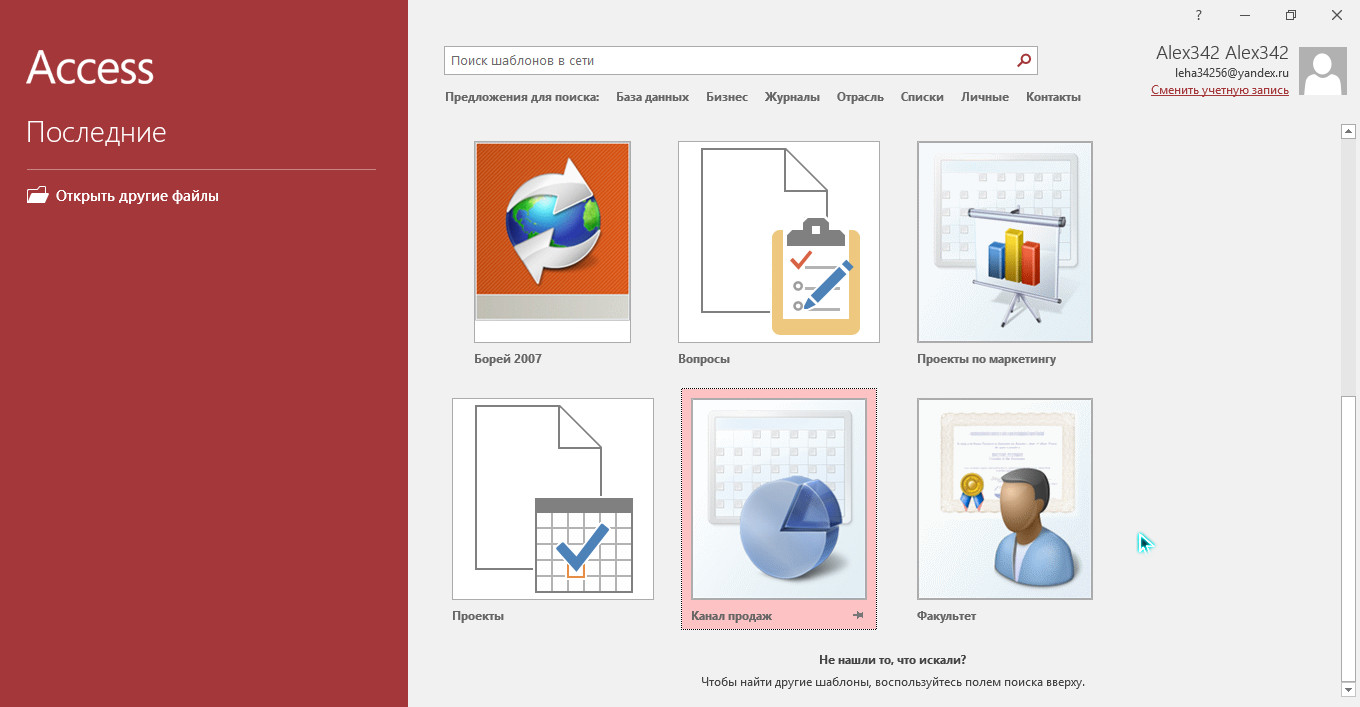The image size is (1360, 707).
Task: Choose the Проекты calendar template icon
Action: [552, 498]
